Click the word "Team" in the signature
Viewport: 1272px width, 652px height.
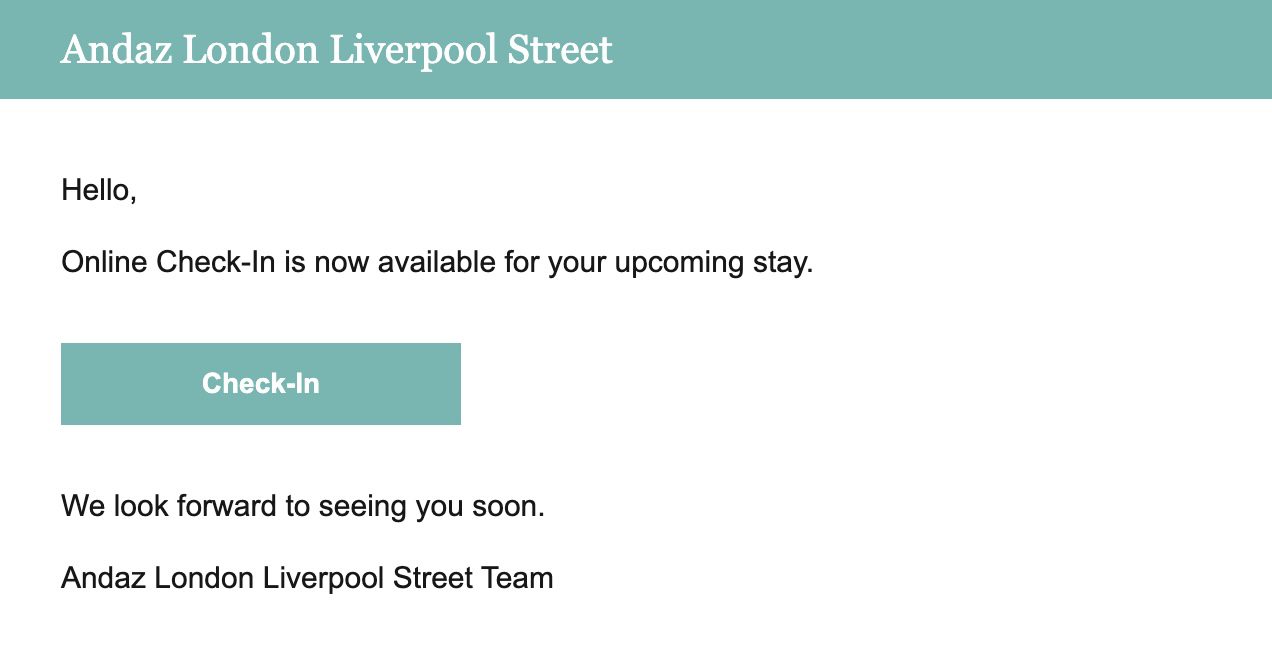[516, 578]
